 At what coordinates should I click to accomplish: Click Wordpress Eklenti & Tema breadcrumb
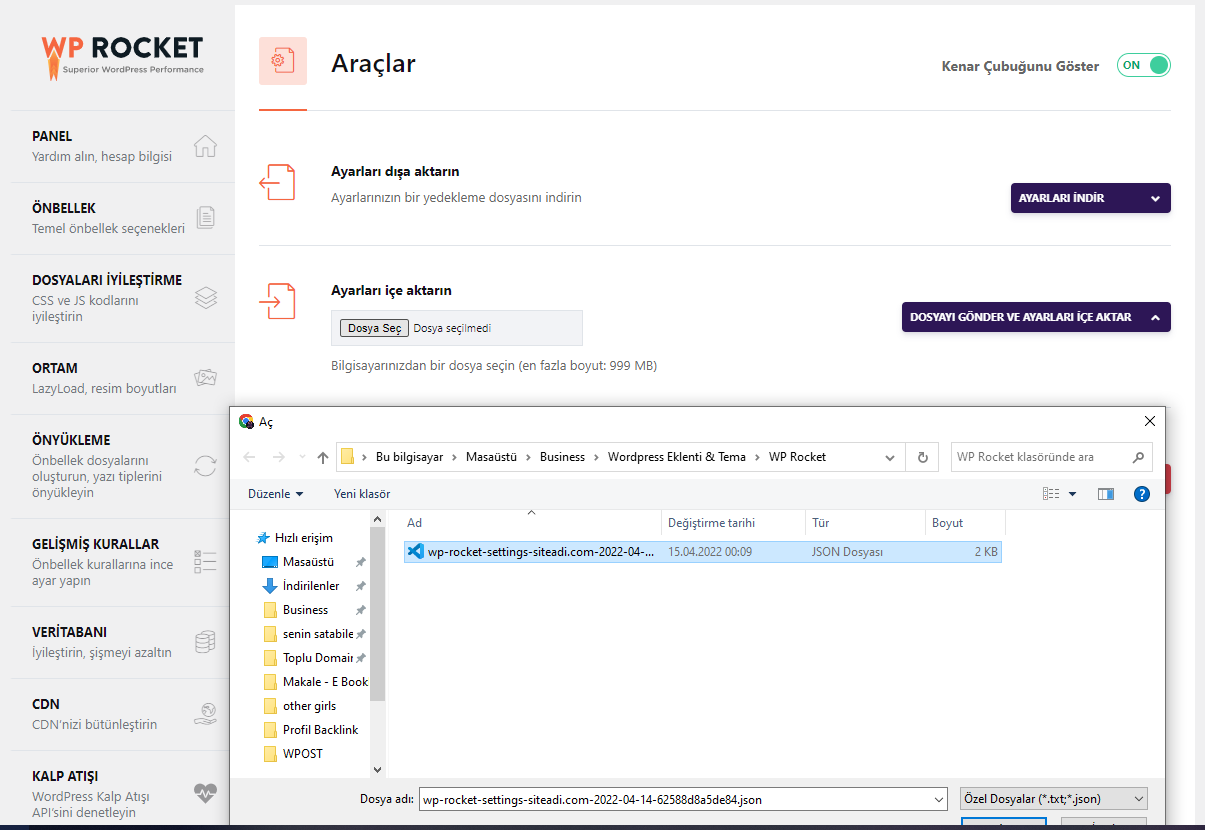677,457
